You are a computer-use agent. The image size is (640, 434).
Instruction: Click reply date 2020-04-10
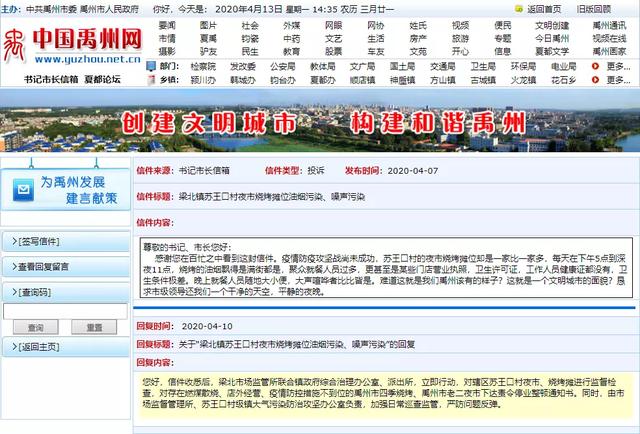coord(207,326)
